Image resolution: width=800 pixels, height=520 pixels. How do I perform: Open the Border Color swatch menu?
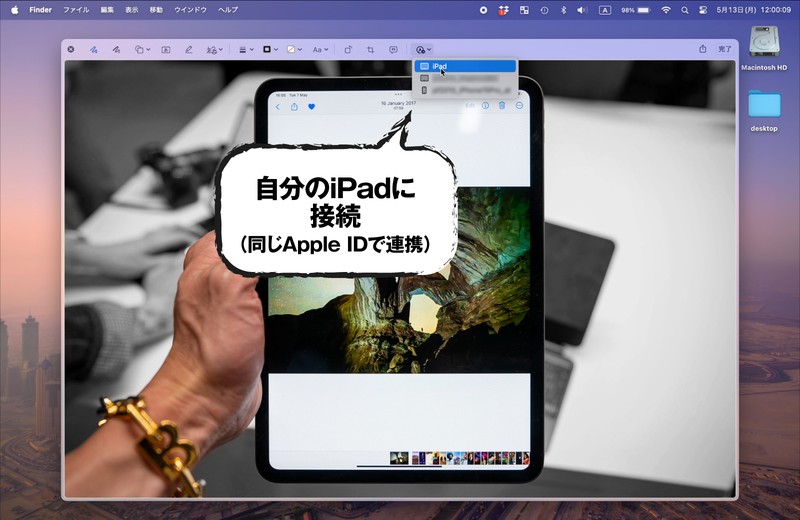click(270, 49)
